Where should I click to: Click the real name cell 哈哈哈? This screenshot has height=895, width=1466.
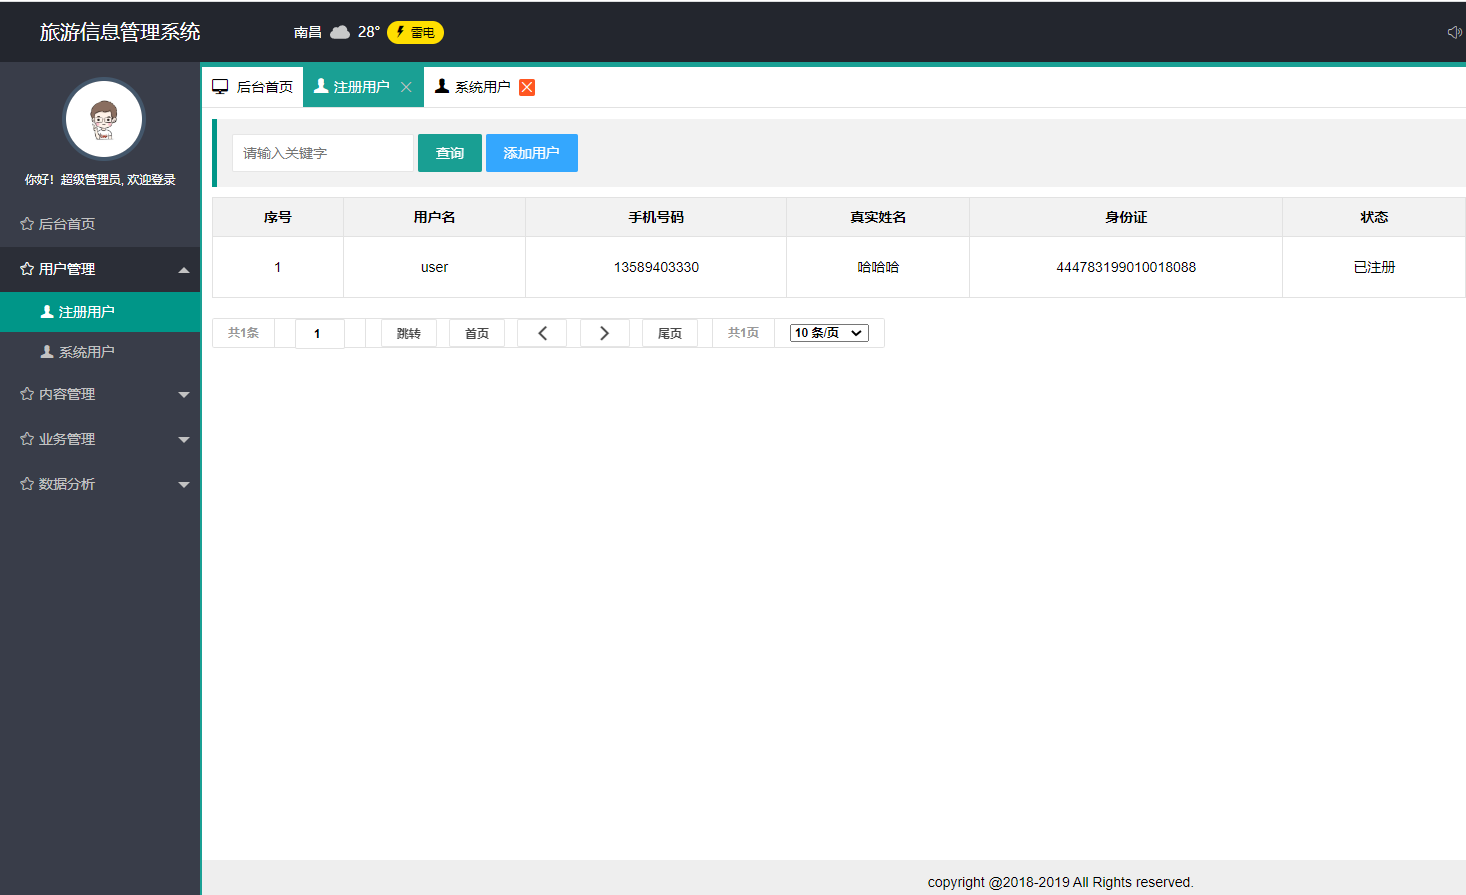[x=878, y=267]
